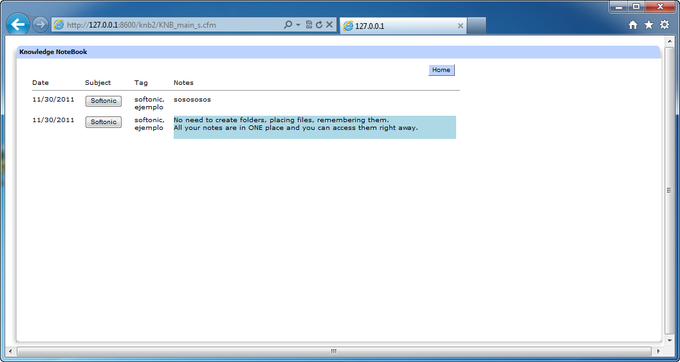The height and width of the screenshot is (362, 680).
Task: Click the compatibility view icon
Action: point(309,25)
